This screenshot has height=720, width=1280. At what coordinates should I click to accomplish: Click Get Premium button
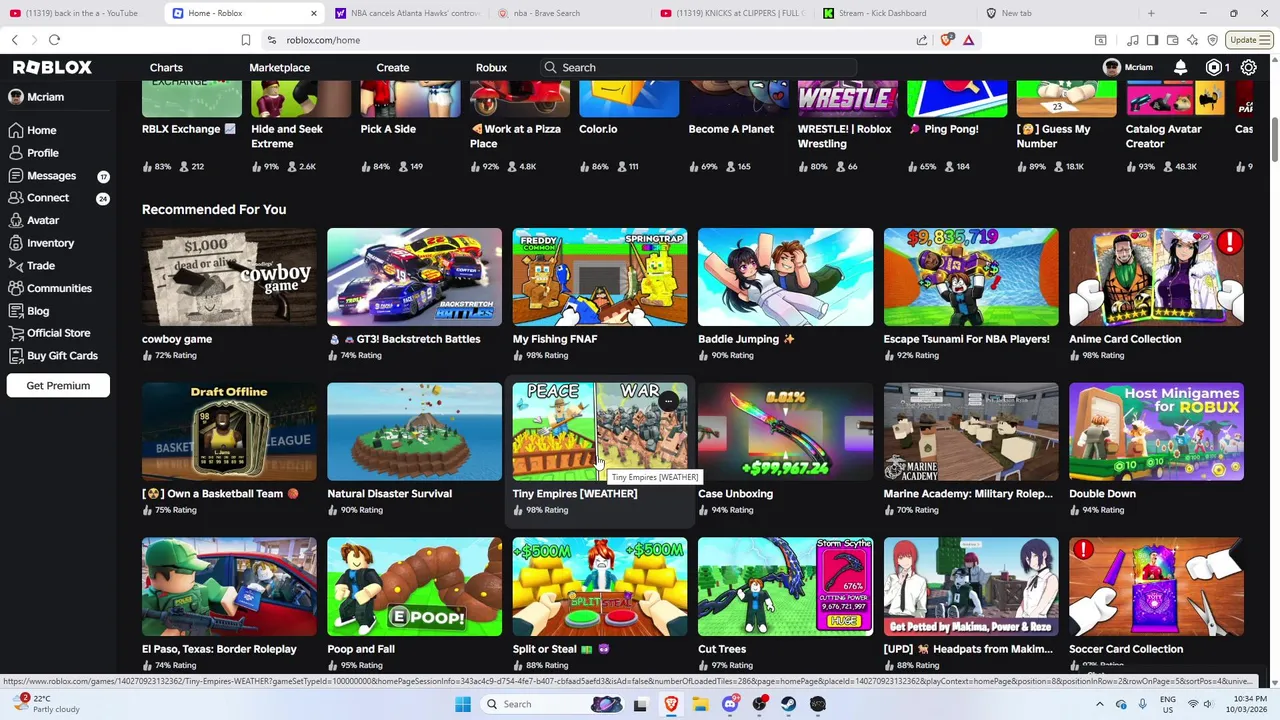tap(58, 386)
